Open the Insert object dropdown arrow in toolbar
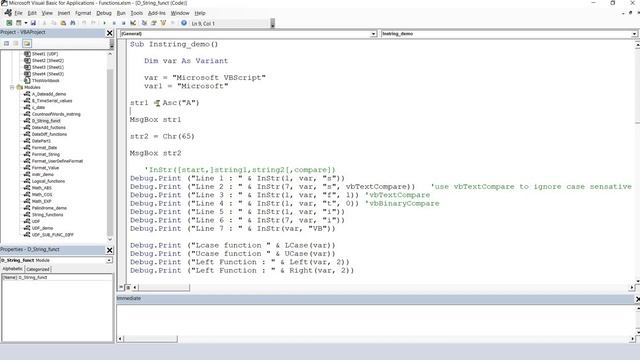The image size is (640, 360). tap(25, 23)
